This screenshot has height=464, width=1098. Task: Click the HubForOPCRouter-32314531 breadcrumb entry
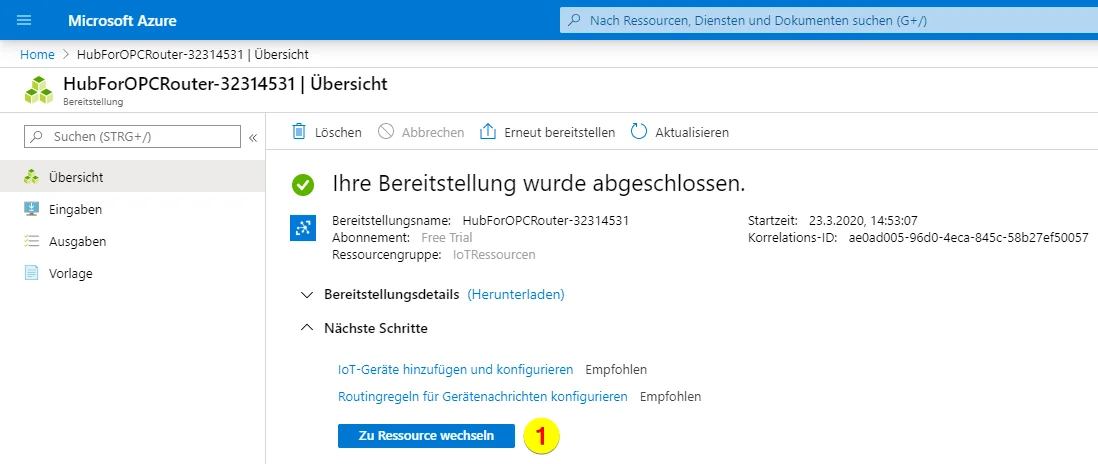[193, 55]
